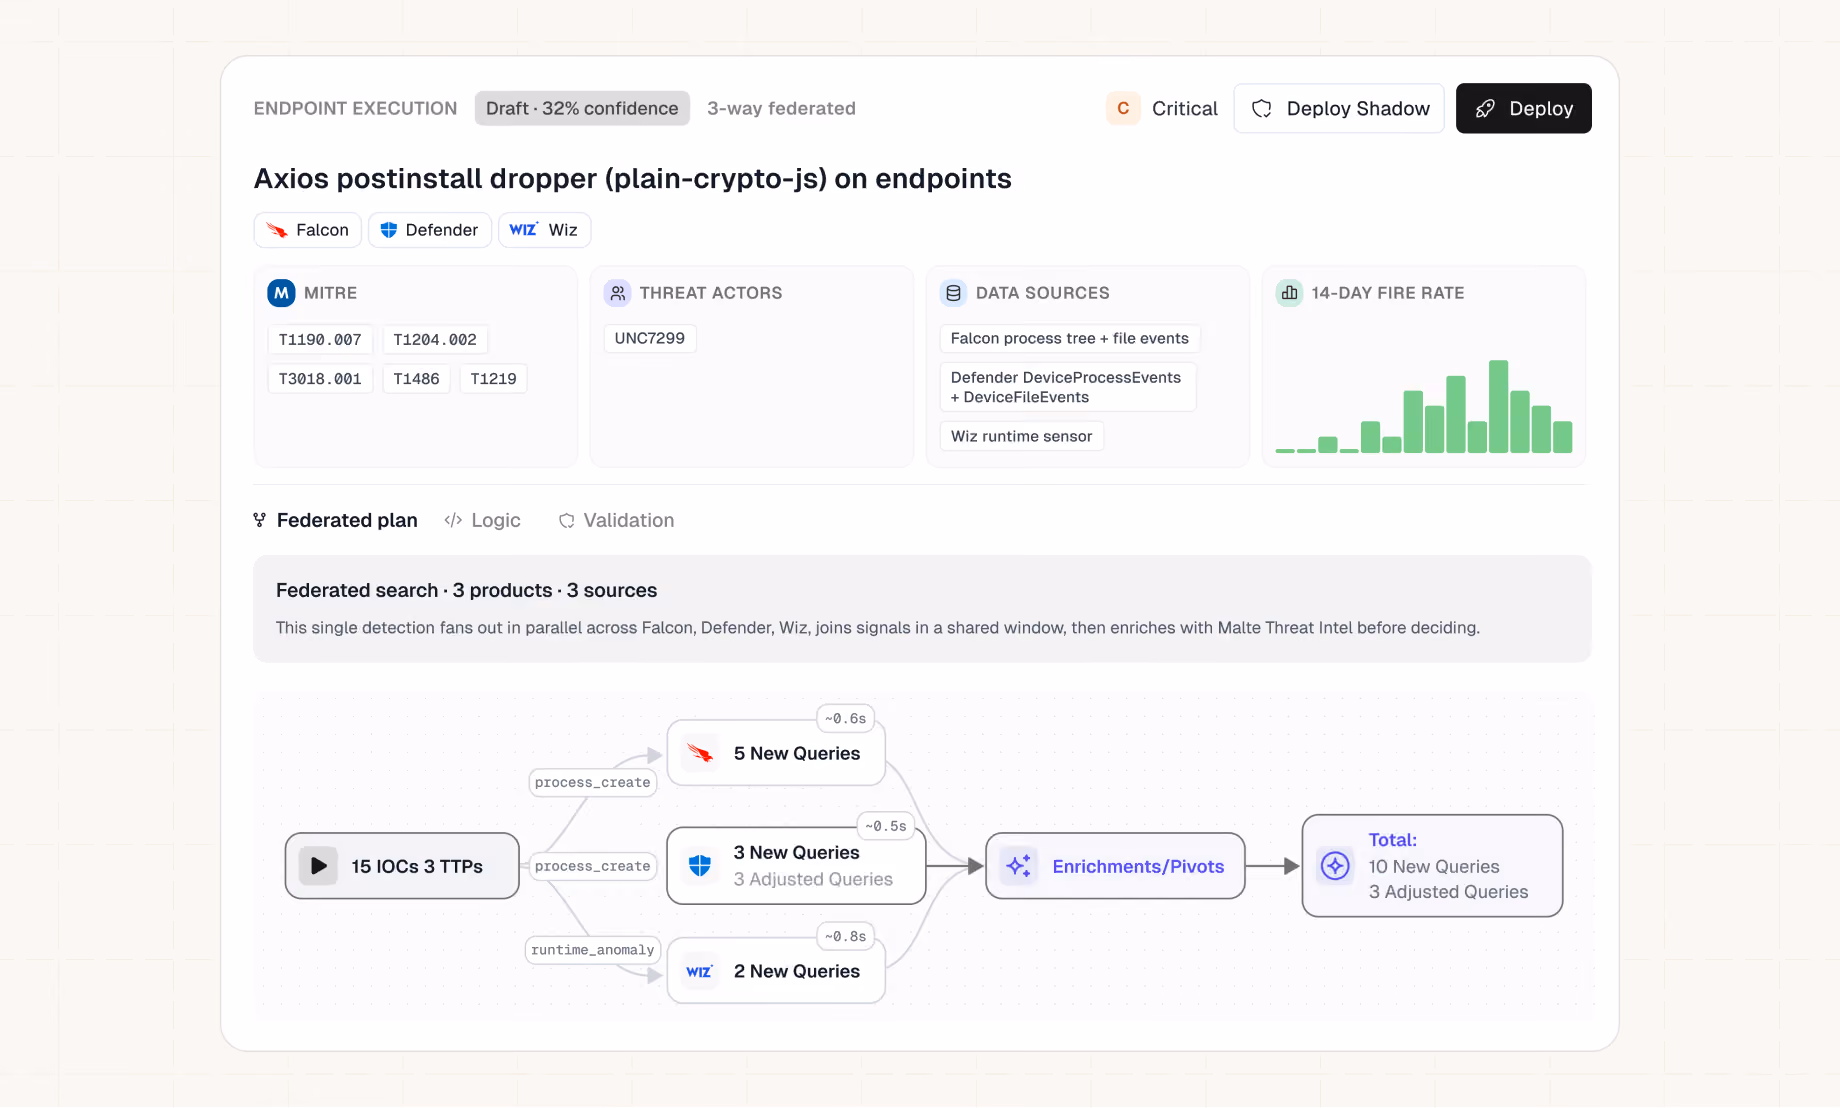Select the Falcon product chip
This screenshot has height=1108, width=1840.
click(x=308, y=230)
